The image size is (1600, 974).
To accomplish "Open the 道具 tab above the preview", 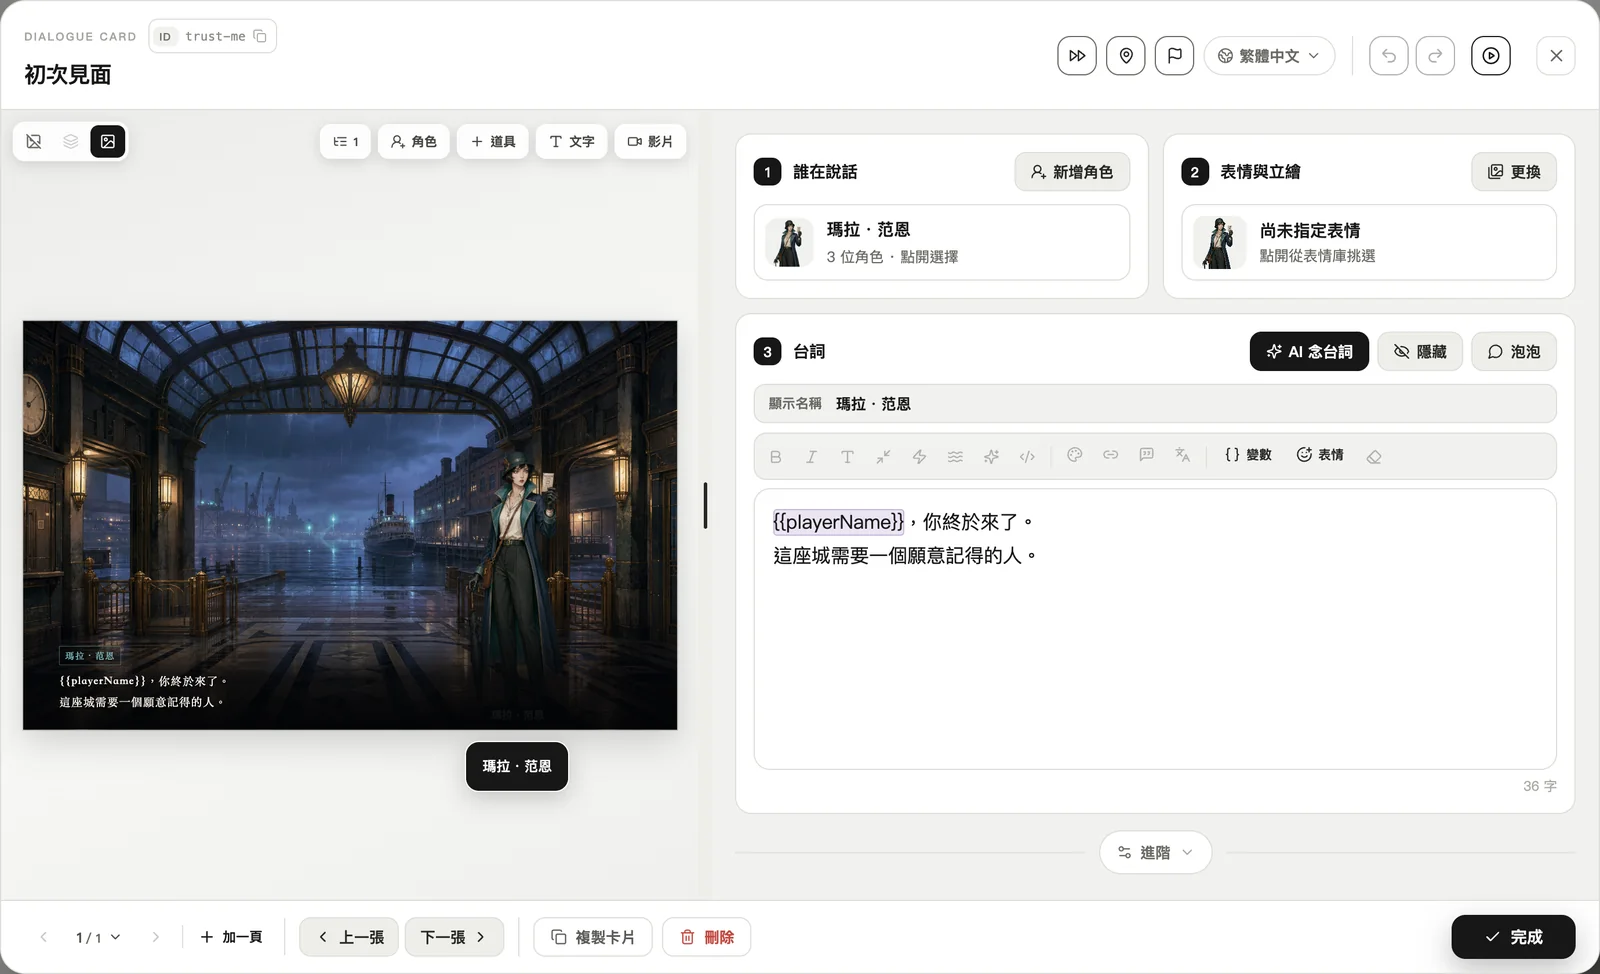I will pos(493,142).
